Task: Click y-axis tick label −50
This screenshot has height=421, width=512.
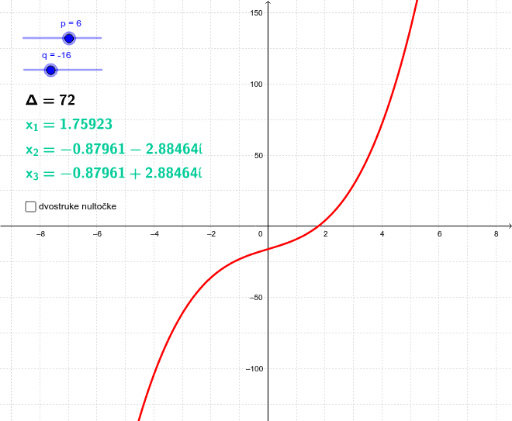Action: (256, 298)
